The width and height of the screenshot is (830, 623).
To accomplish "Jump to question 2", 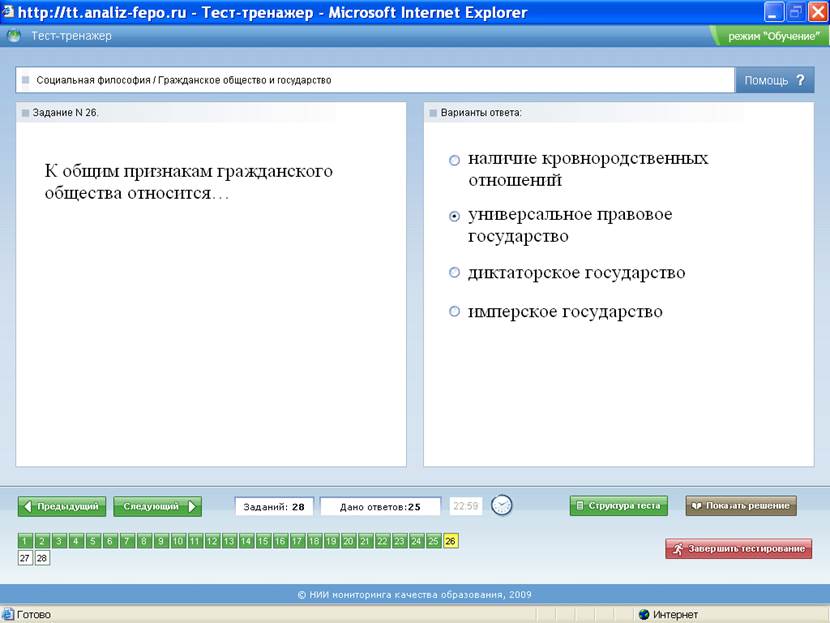I will pyautogui.click(x=42, y=541).
